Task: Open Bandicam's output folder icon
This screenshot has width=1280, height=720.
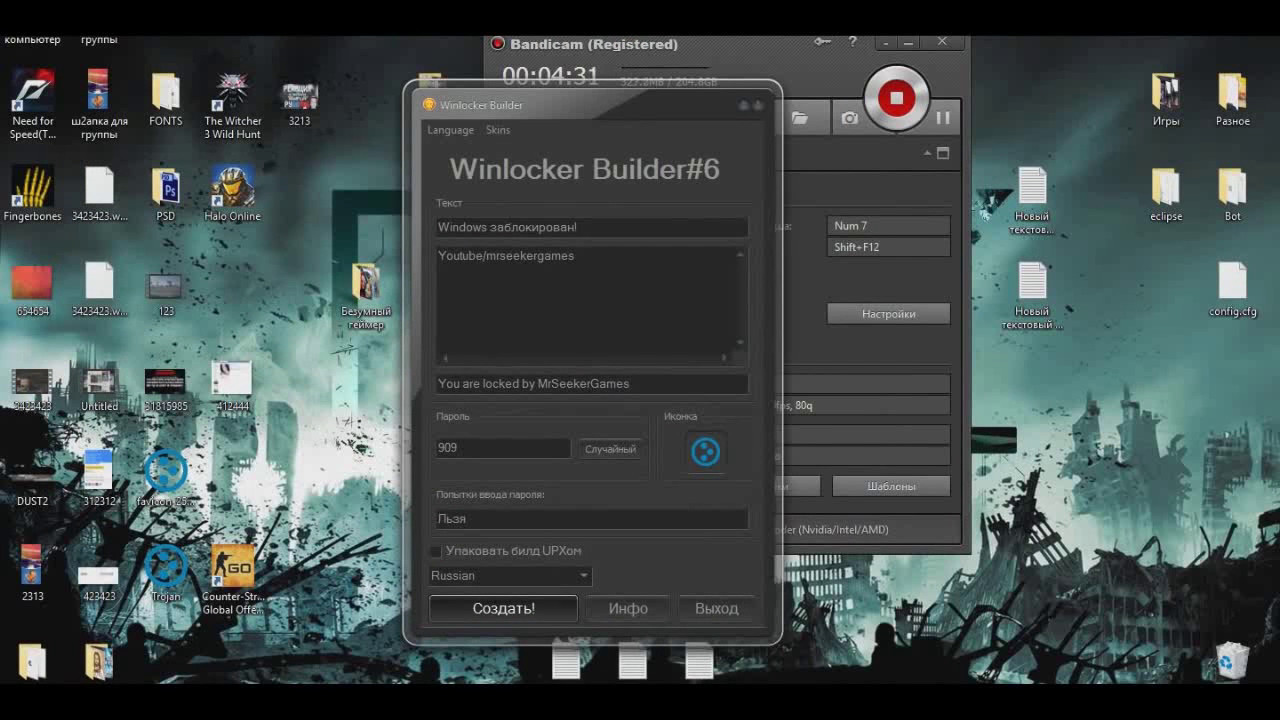Action: coord(800,118)
